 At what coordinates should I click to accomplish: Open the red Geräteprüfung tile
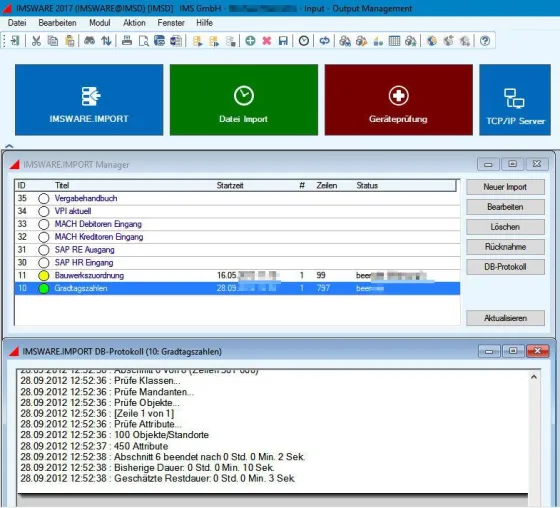(399, 100)
